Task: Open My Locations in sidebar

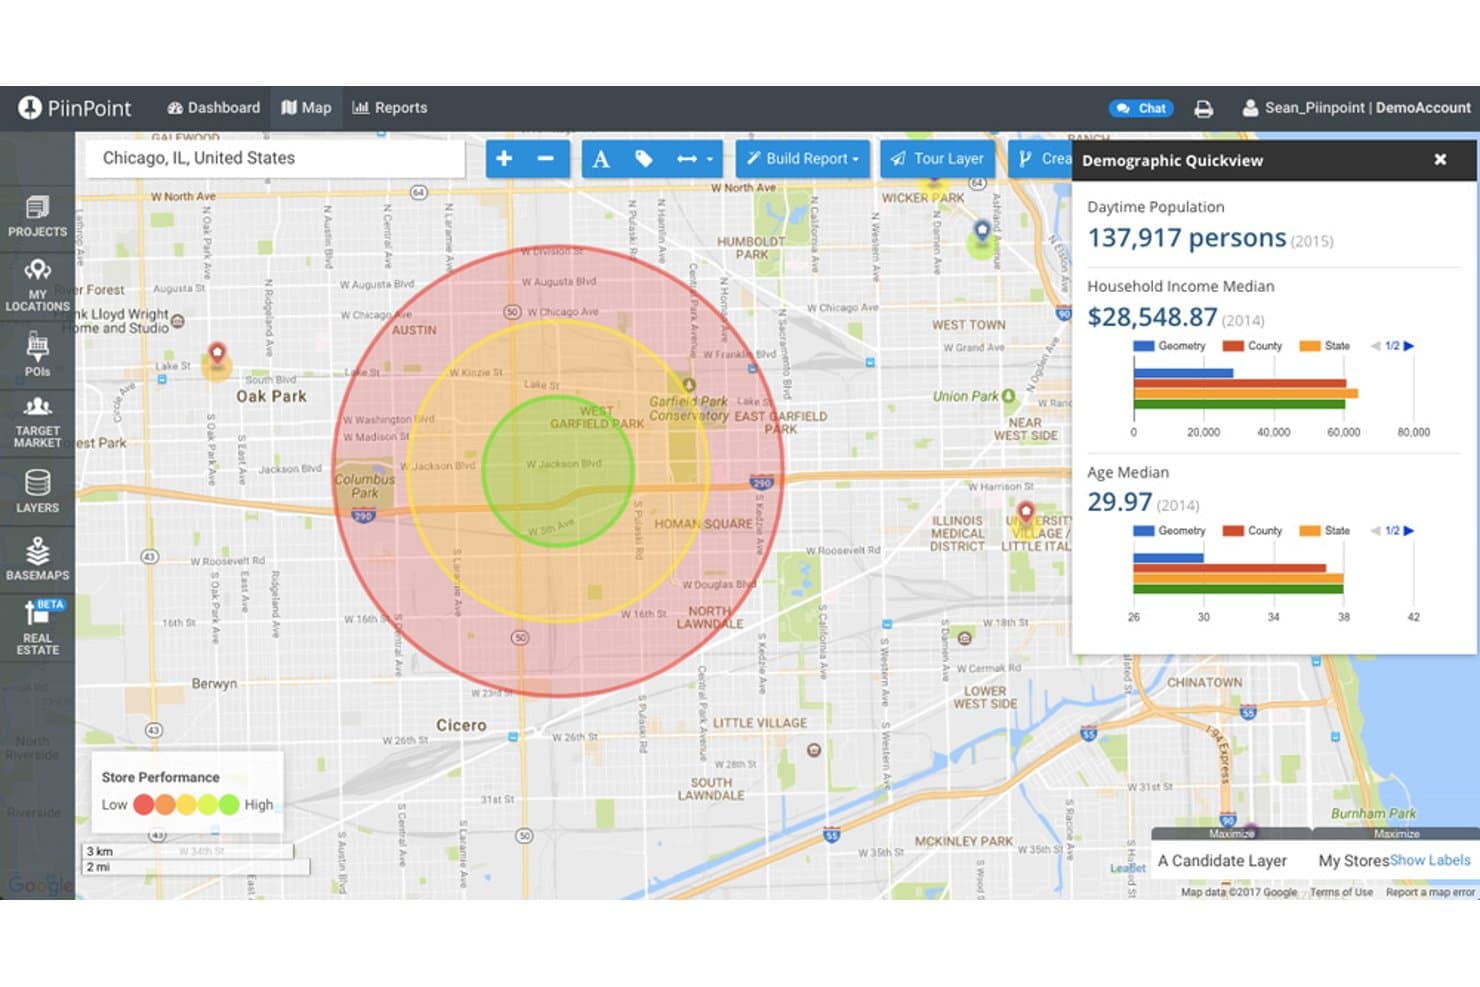Action: point(37,285)
